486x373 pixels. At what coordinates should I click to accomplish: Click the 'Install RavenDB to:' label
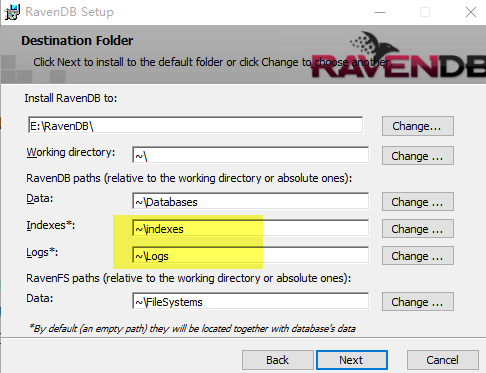[71, 98]
